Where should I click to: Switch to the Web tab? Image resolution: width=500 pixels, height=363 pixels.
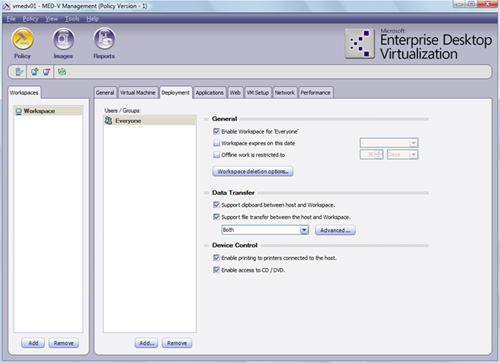(235, 93)
